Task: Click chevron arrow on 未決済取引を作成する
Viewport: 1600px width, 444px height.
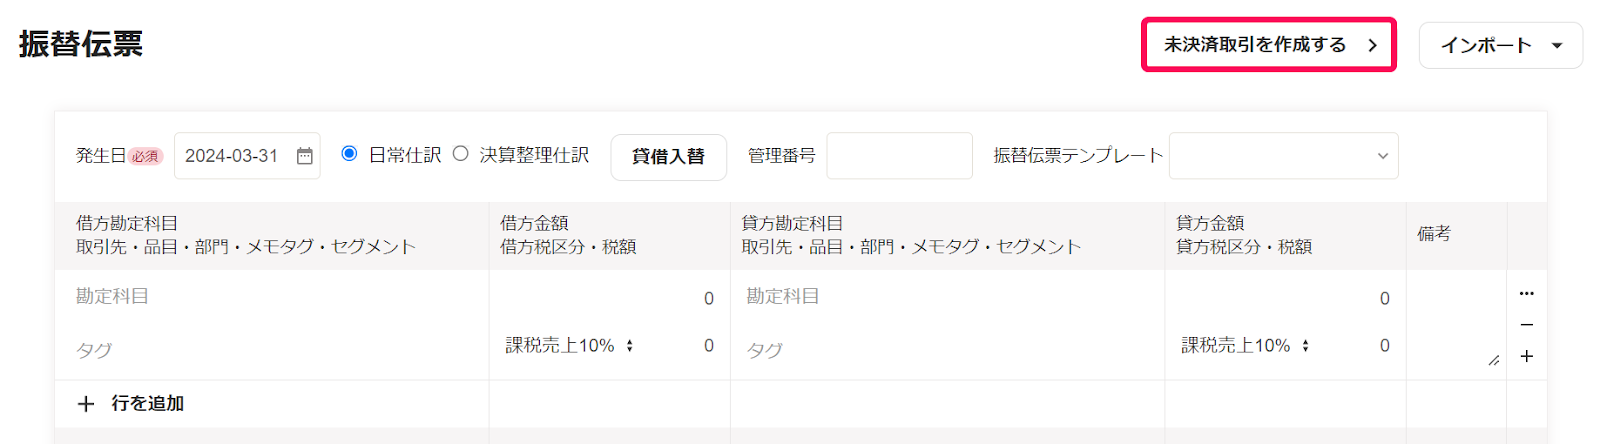Action: [x=1372, y=45]
